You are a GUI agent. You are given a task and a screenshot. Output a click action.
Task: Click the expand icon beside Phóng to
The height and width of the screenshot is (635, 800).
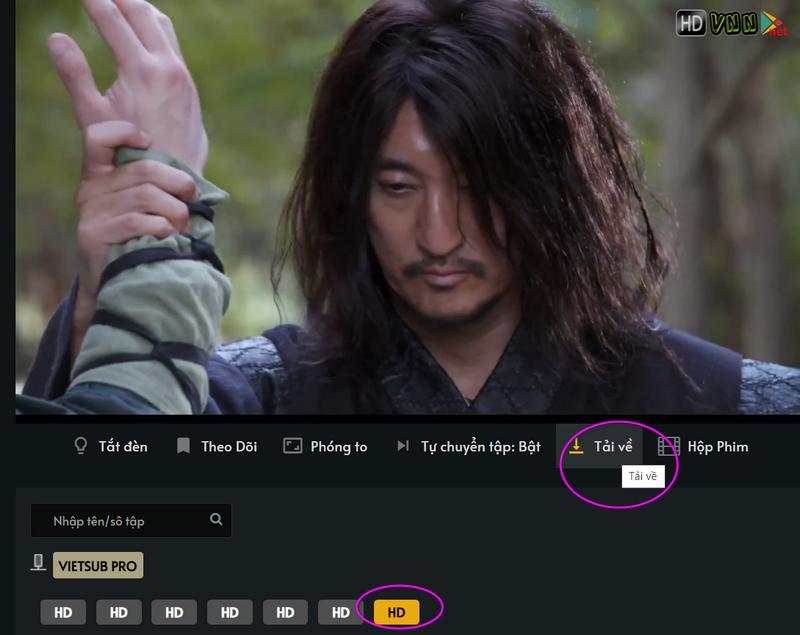pos(293,446)
